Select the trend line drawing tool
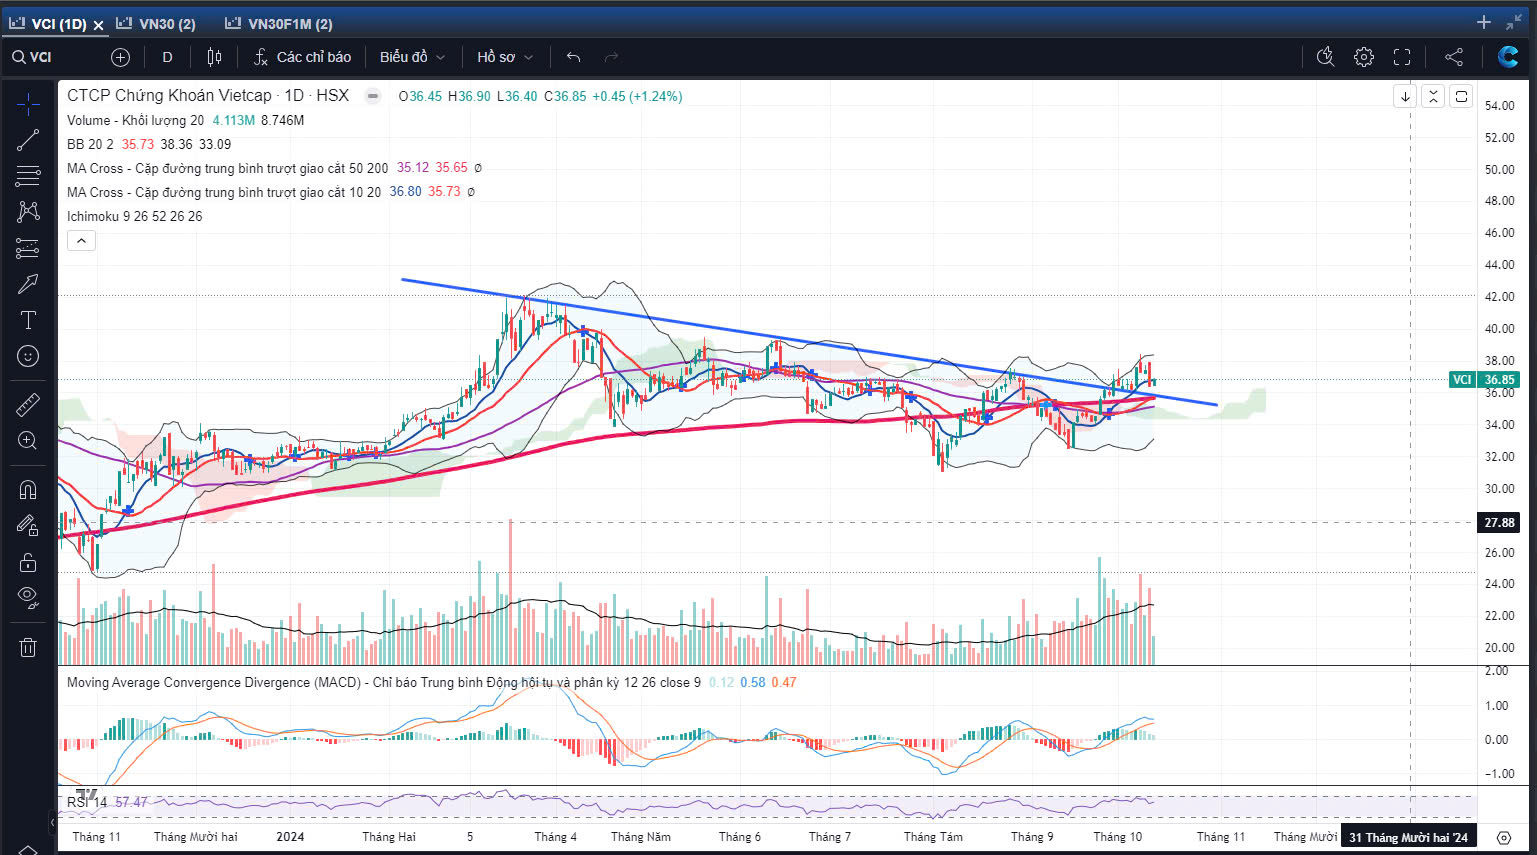Image resolution: width=1537 pixels, height=855 pixels. (28, 140)
